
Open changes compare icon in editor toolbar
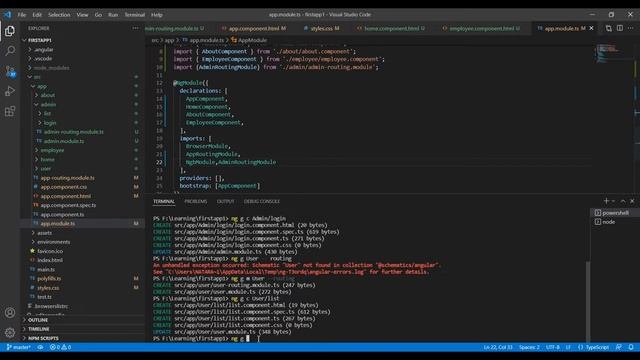click(x=609, y=28)
